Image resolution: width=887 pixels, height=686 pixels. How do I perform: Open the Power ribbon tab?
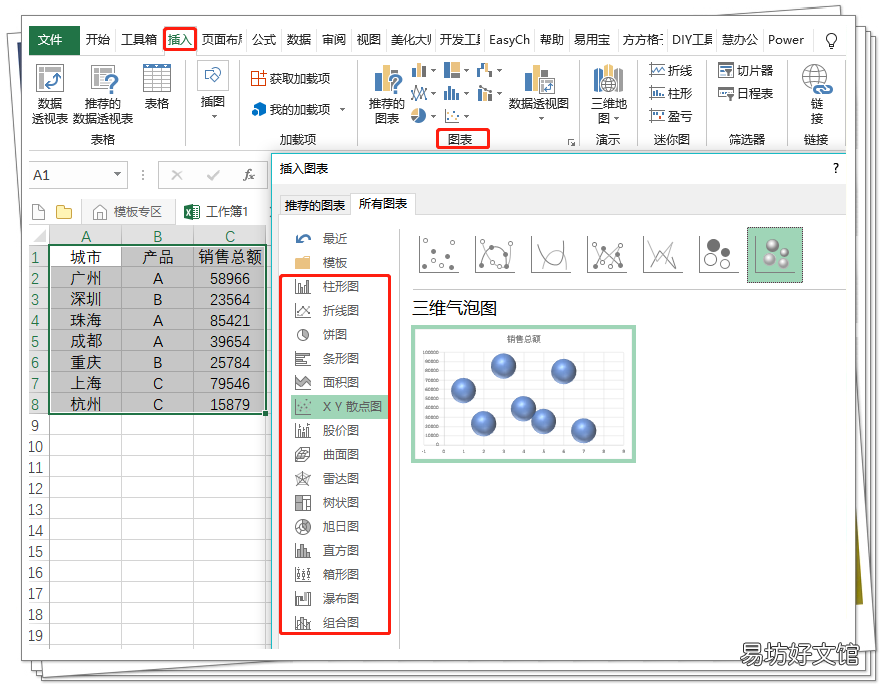[786, 40]
